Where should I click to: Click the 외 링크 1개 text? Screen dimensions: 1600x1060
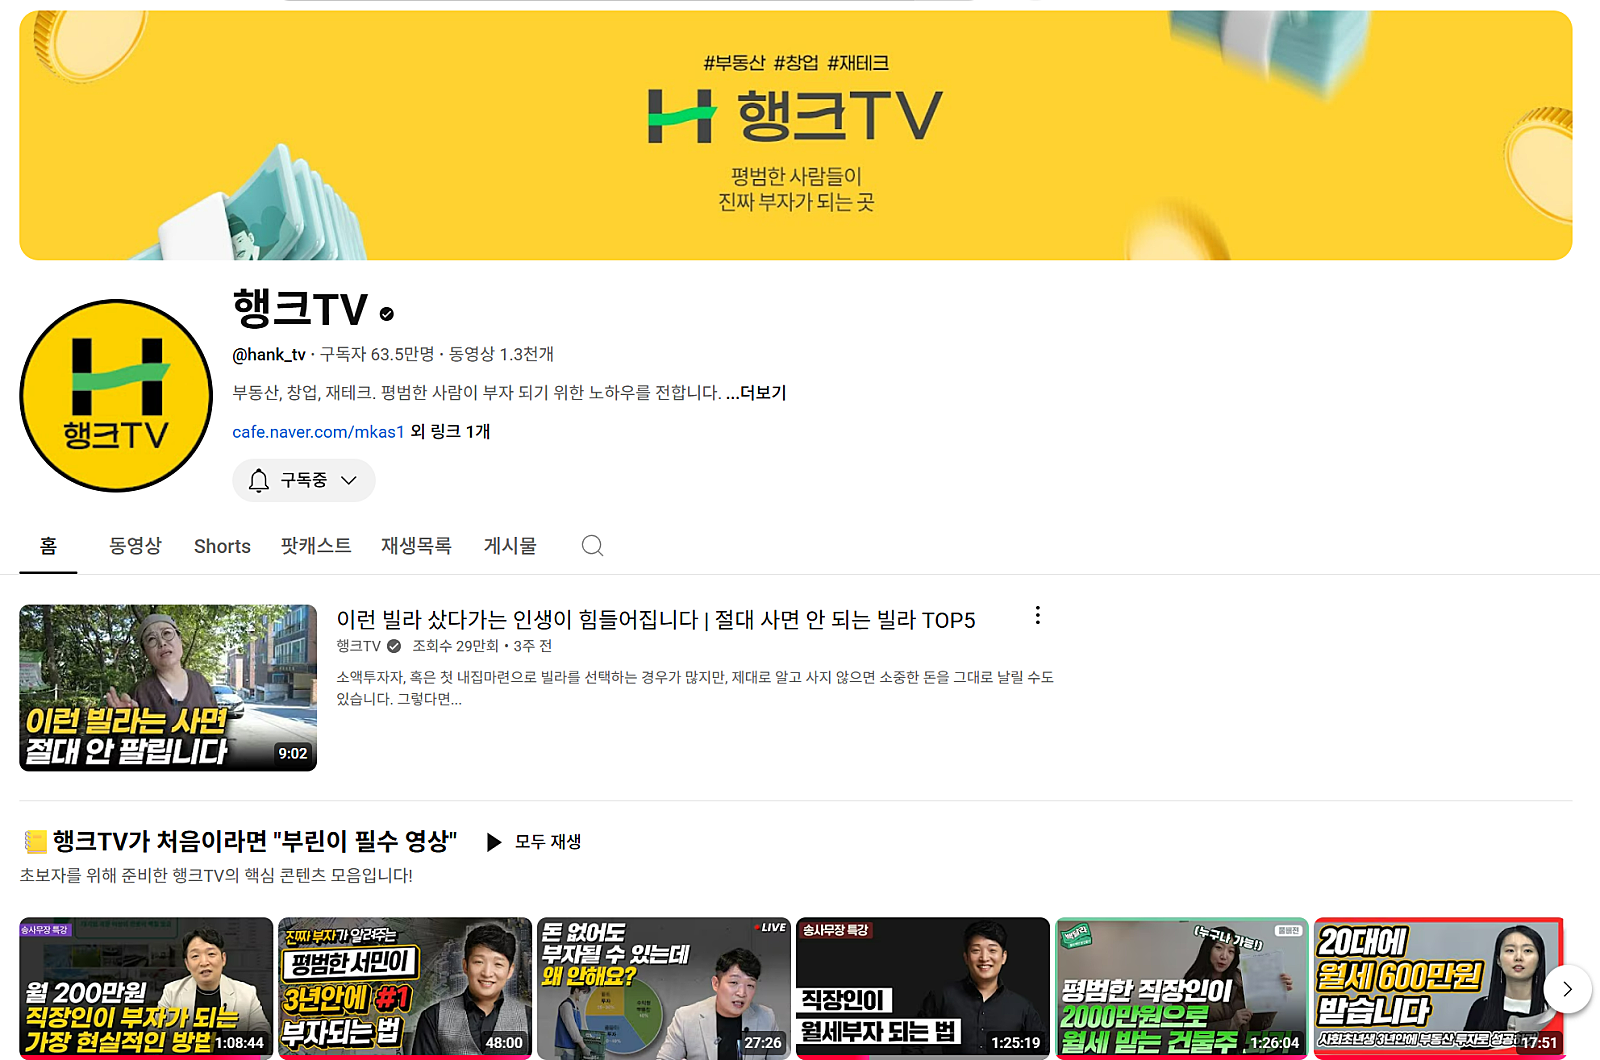pyautogui.click(x=450, y=432)
